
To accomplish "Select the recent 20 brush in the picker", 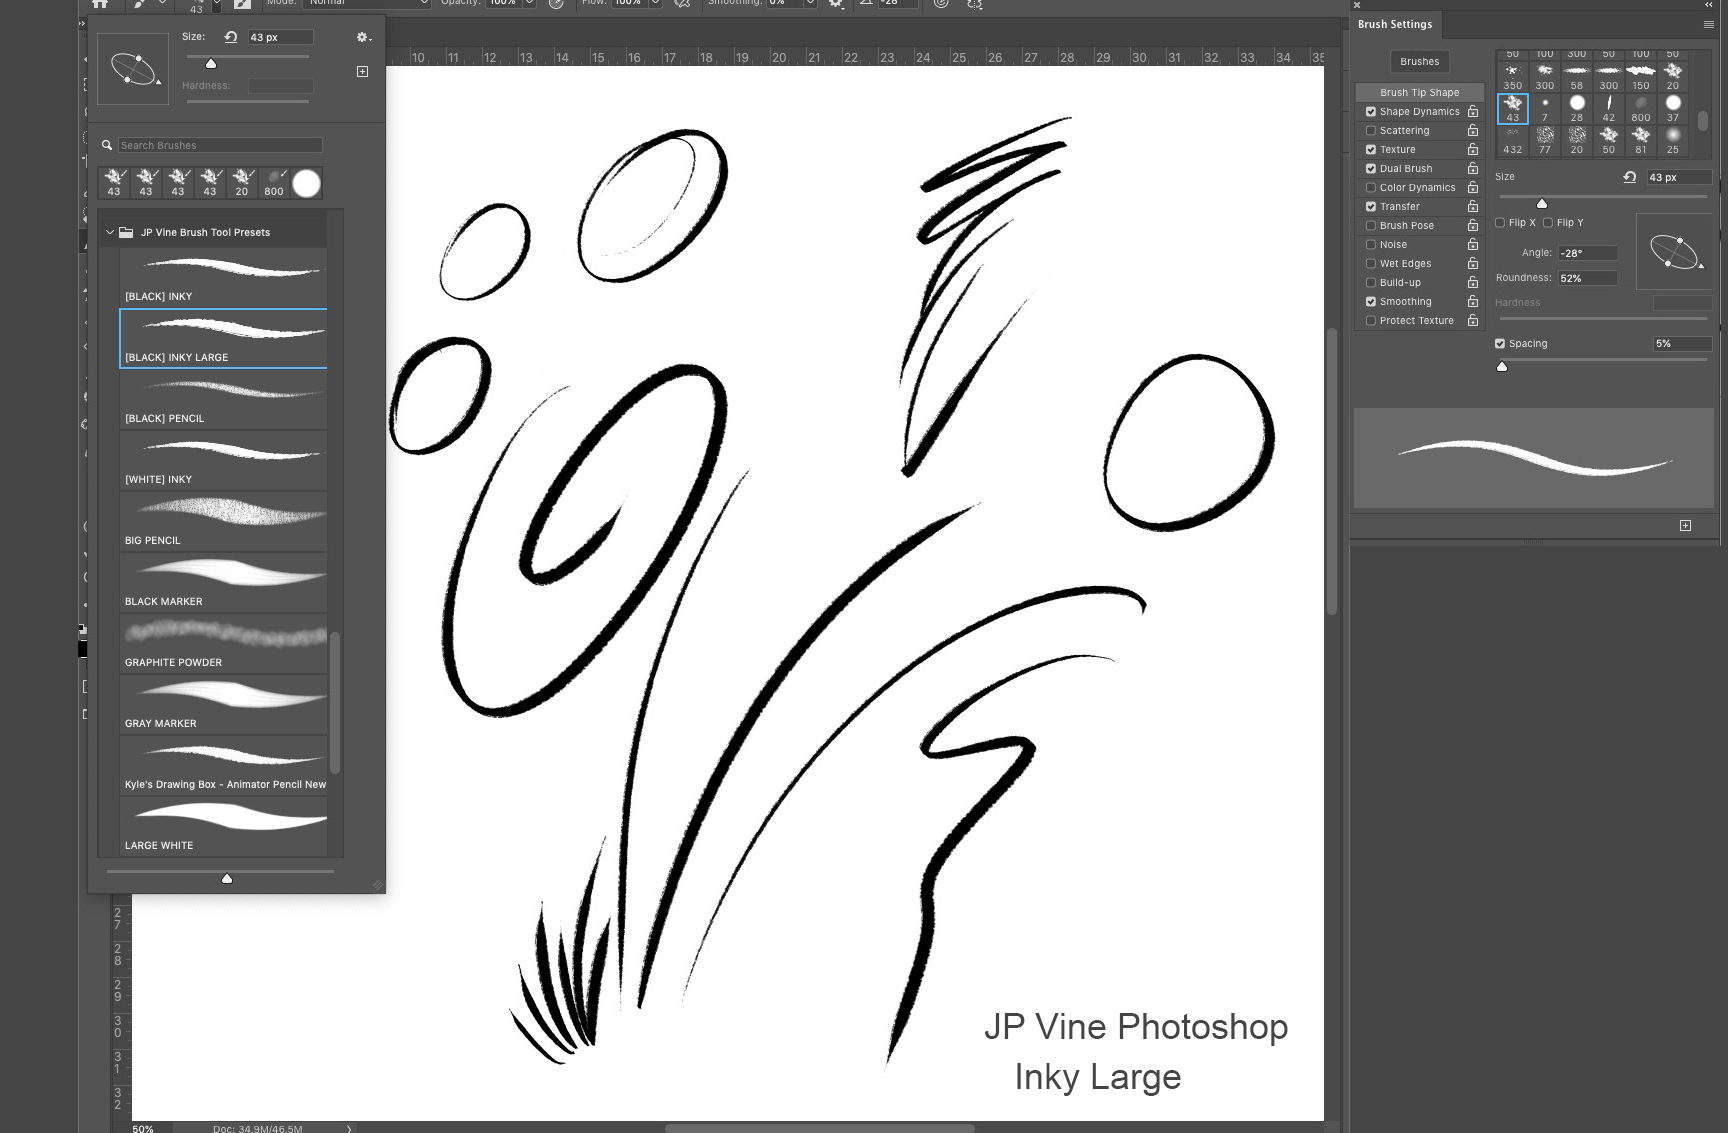I will (x=242, y=183).
